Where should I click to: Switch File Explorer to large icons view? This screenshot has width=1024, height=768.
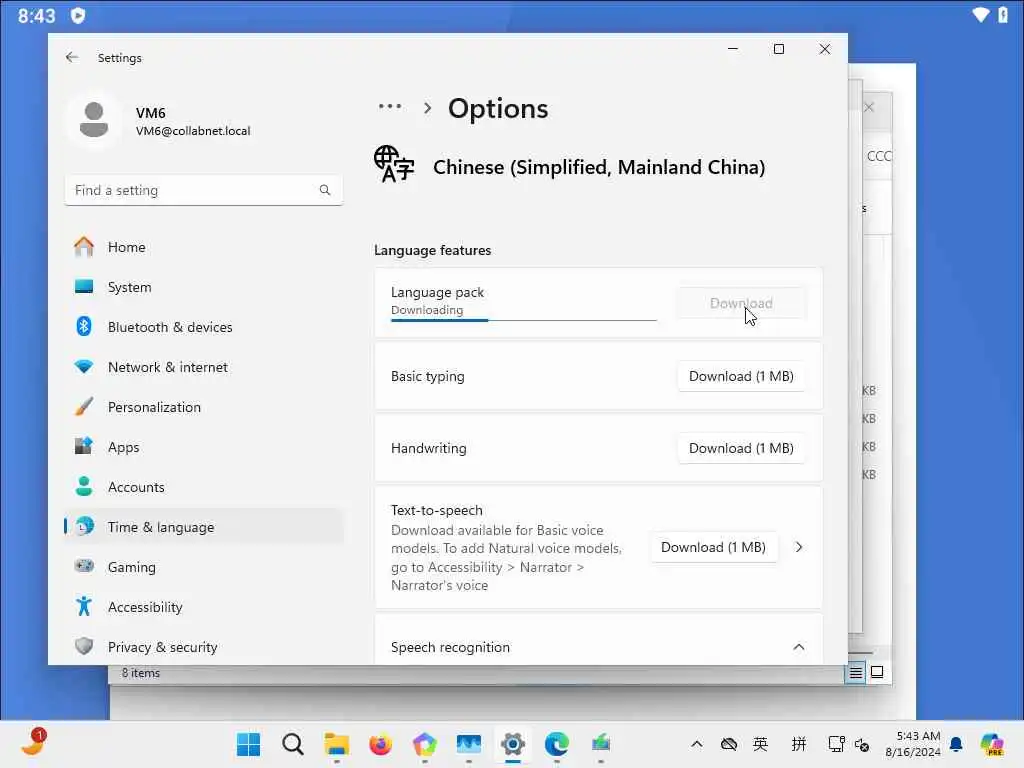tap(877, 672)
